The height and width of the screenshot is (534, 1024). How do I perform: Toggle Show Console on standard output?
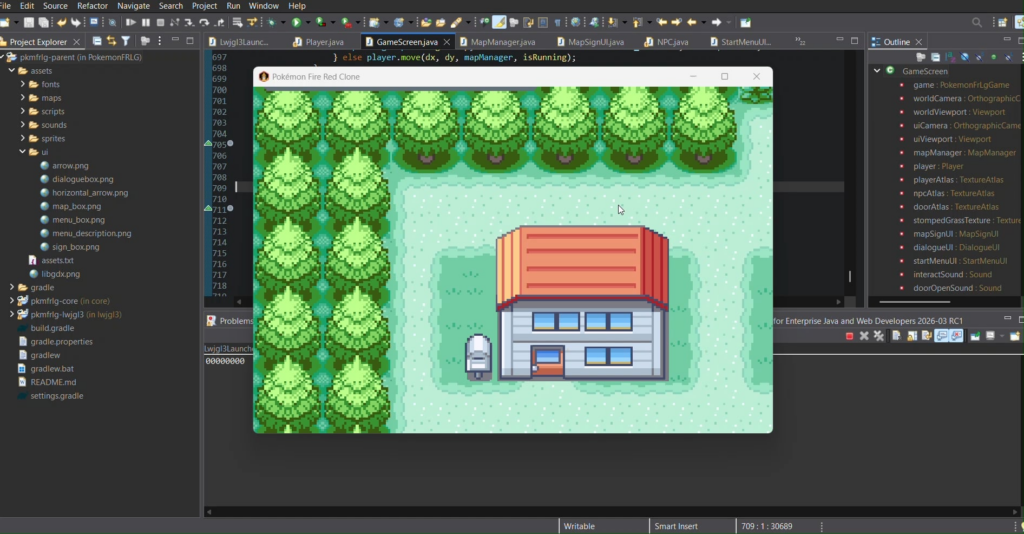click(x=942, y=336)
